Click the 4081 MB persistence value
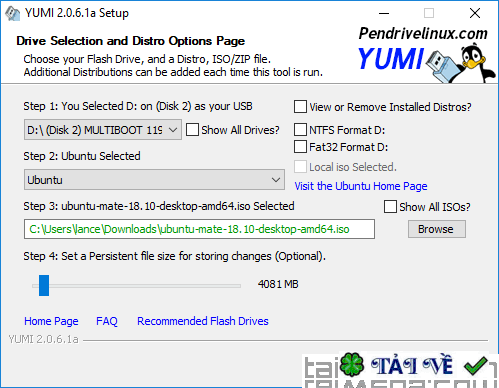Viewport: 499px width, 388px height. pos(278,284)
